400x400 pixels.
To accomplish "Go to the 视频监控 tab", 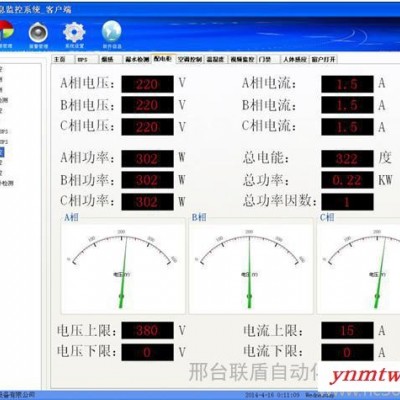I will pos(242,59).
